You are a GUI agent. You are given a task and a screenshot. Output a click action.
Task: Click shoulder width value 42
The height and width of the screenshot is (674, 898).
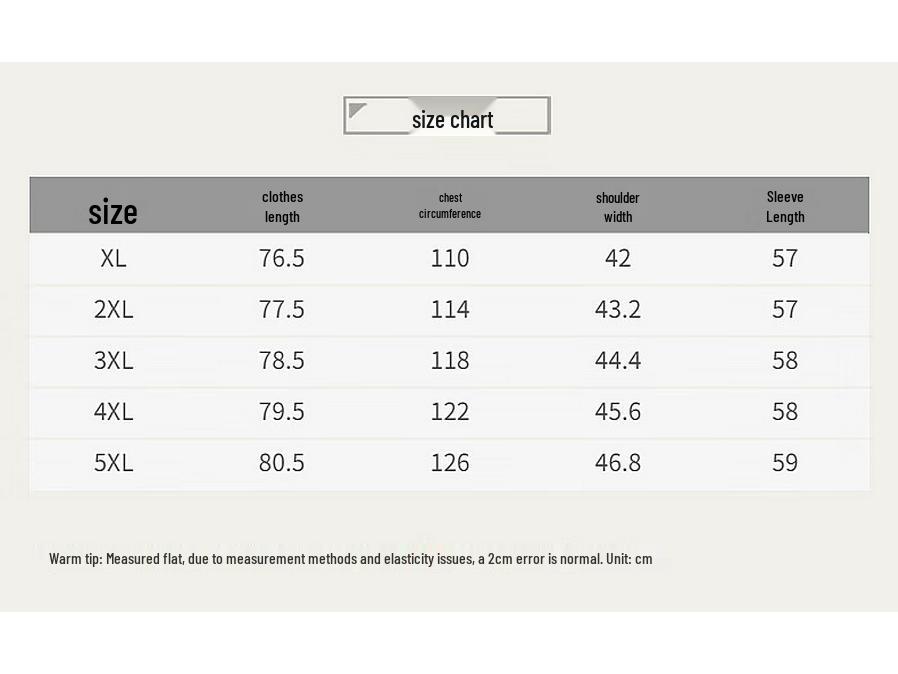pos(618,258)
